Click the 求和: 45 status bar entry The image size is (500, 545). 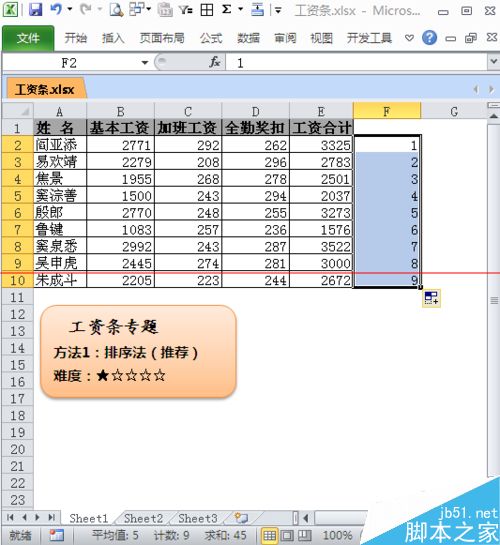(226, 536)
